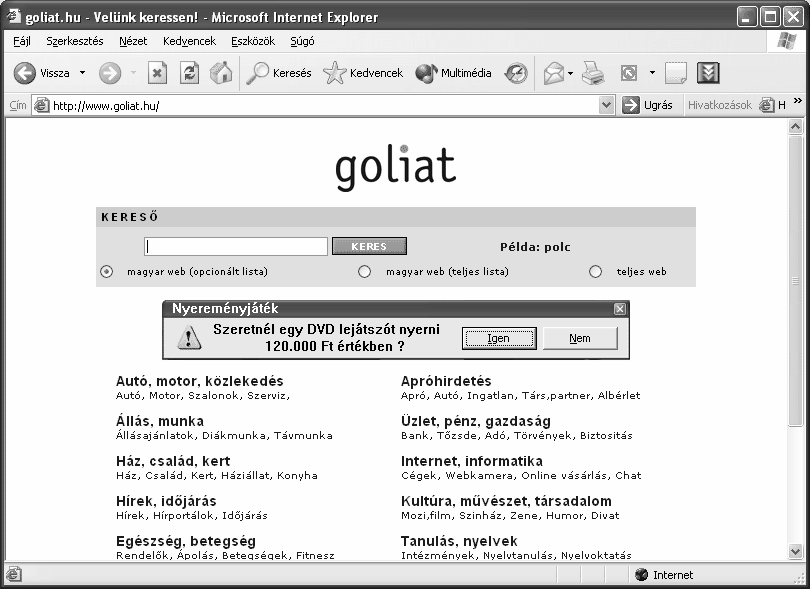The image size is (810, 589).
Task: Select the teljes web radio option
Action: pyautogui.click(x=596, y=271)
